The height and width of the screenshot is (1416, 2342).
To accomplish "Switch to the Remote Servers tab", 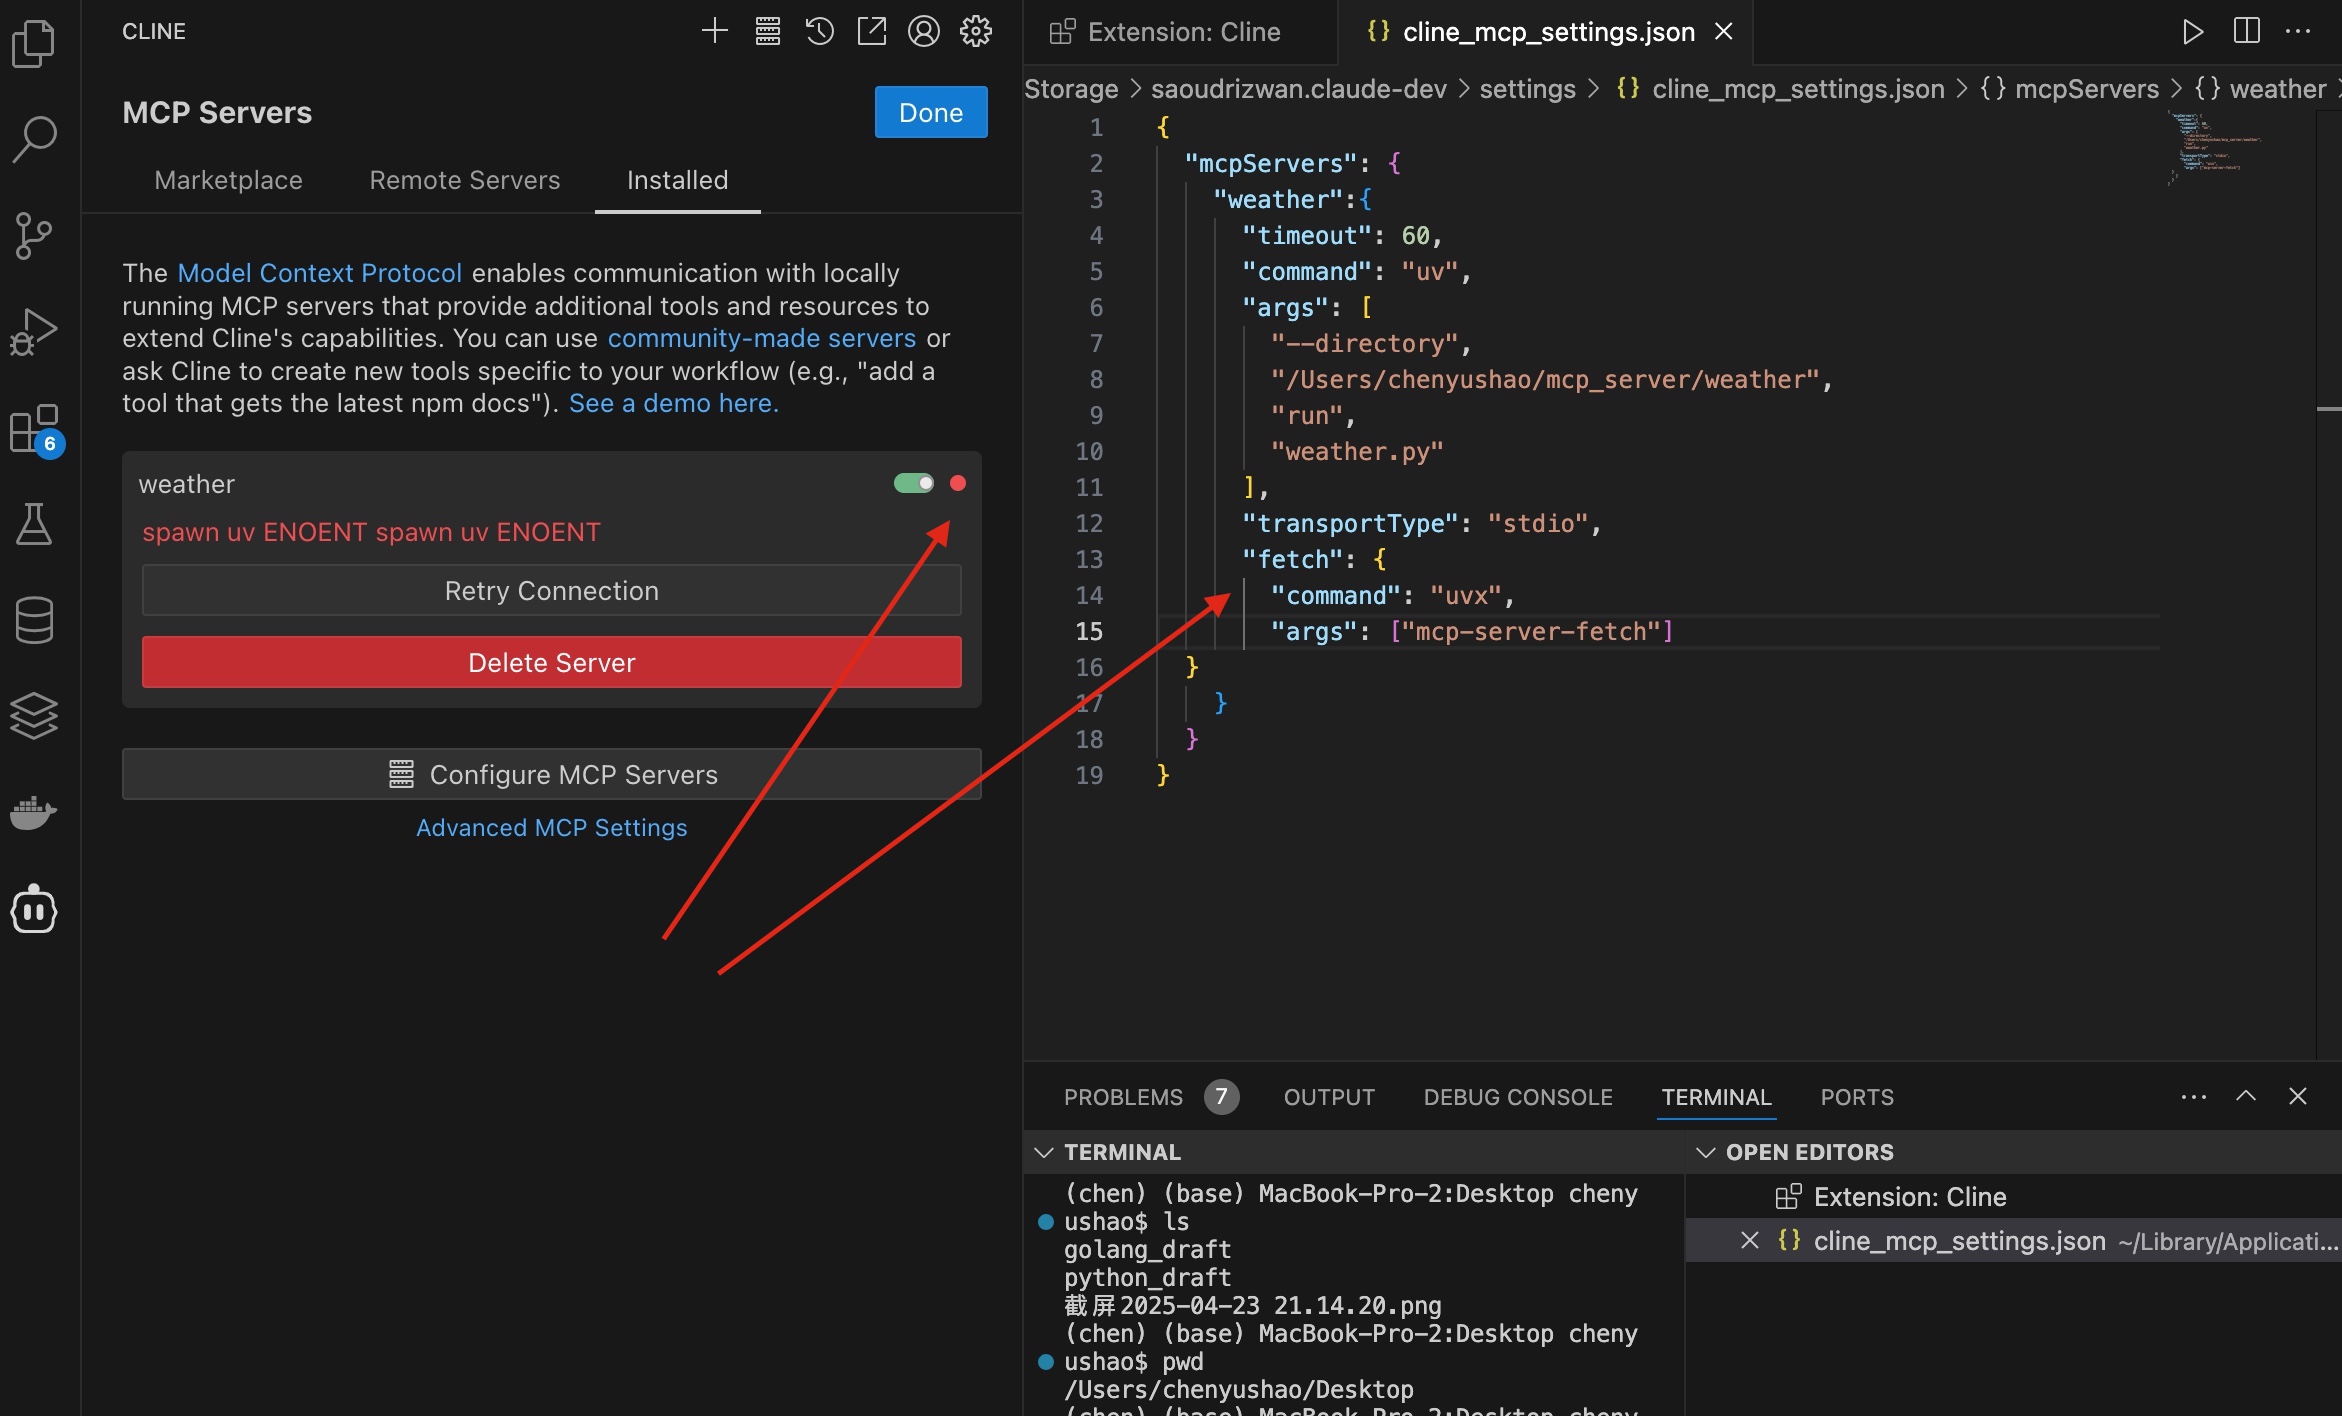I will tap(464, 180).
